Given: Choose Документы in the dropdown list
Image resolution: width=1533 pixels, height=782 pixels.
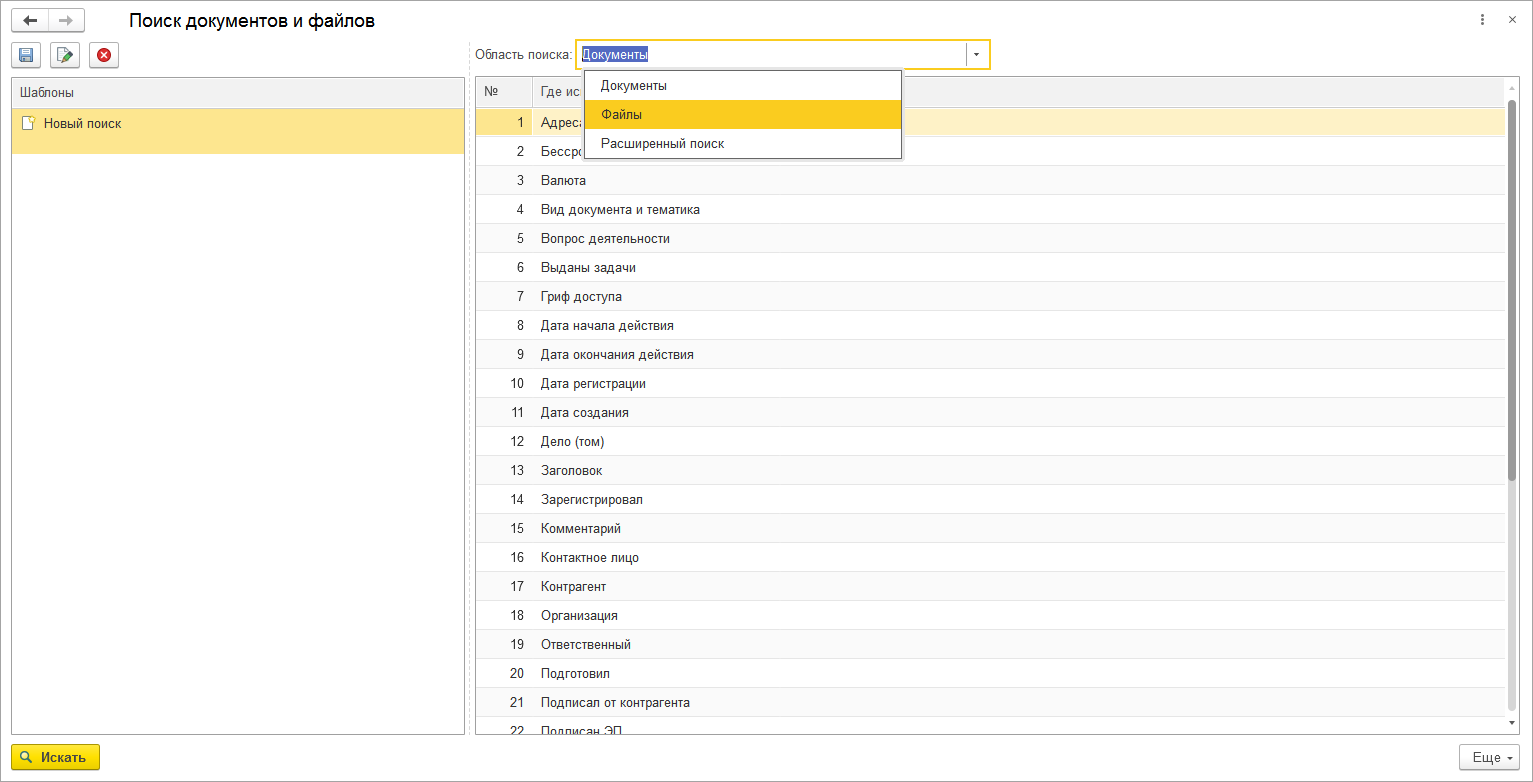Looking at the screenshot, I should [x=743, y=86].
